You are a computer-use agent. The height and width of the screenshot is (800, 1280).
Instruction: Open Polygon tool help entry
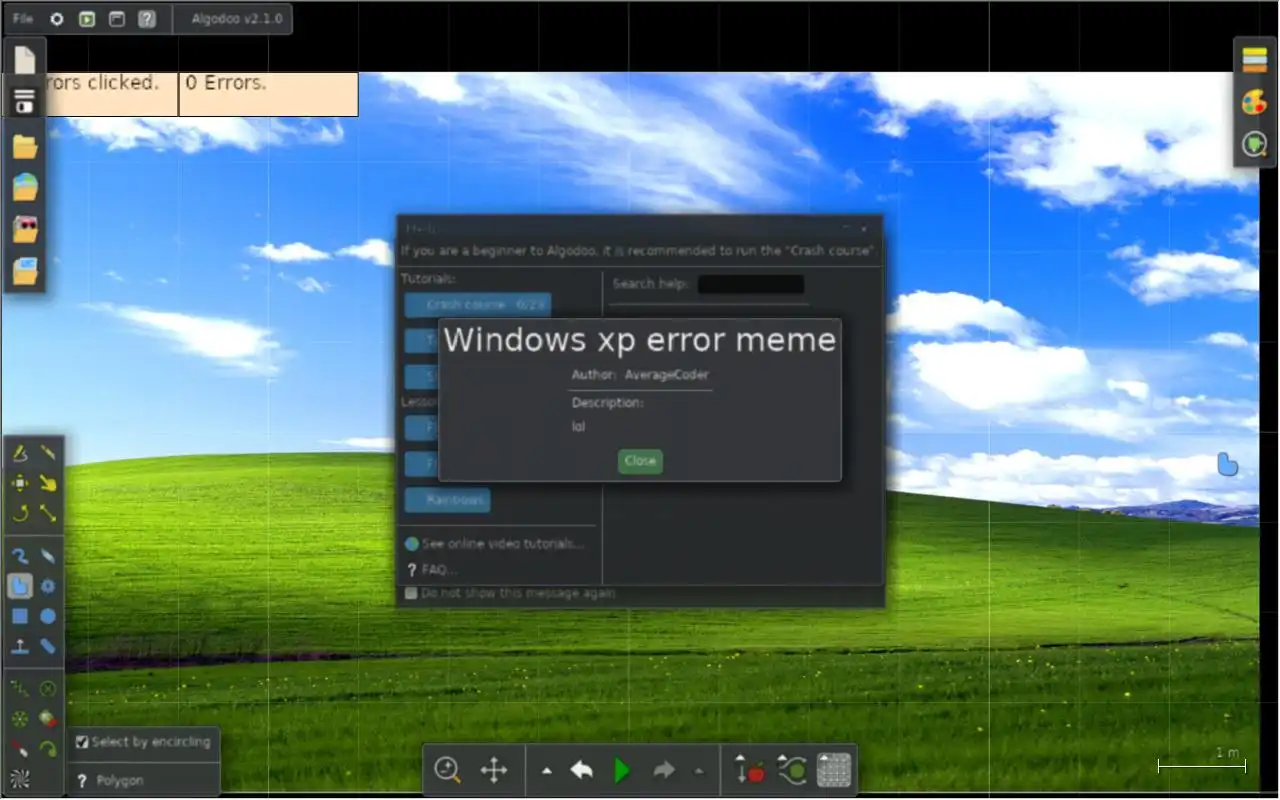tap(111, 780)
